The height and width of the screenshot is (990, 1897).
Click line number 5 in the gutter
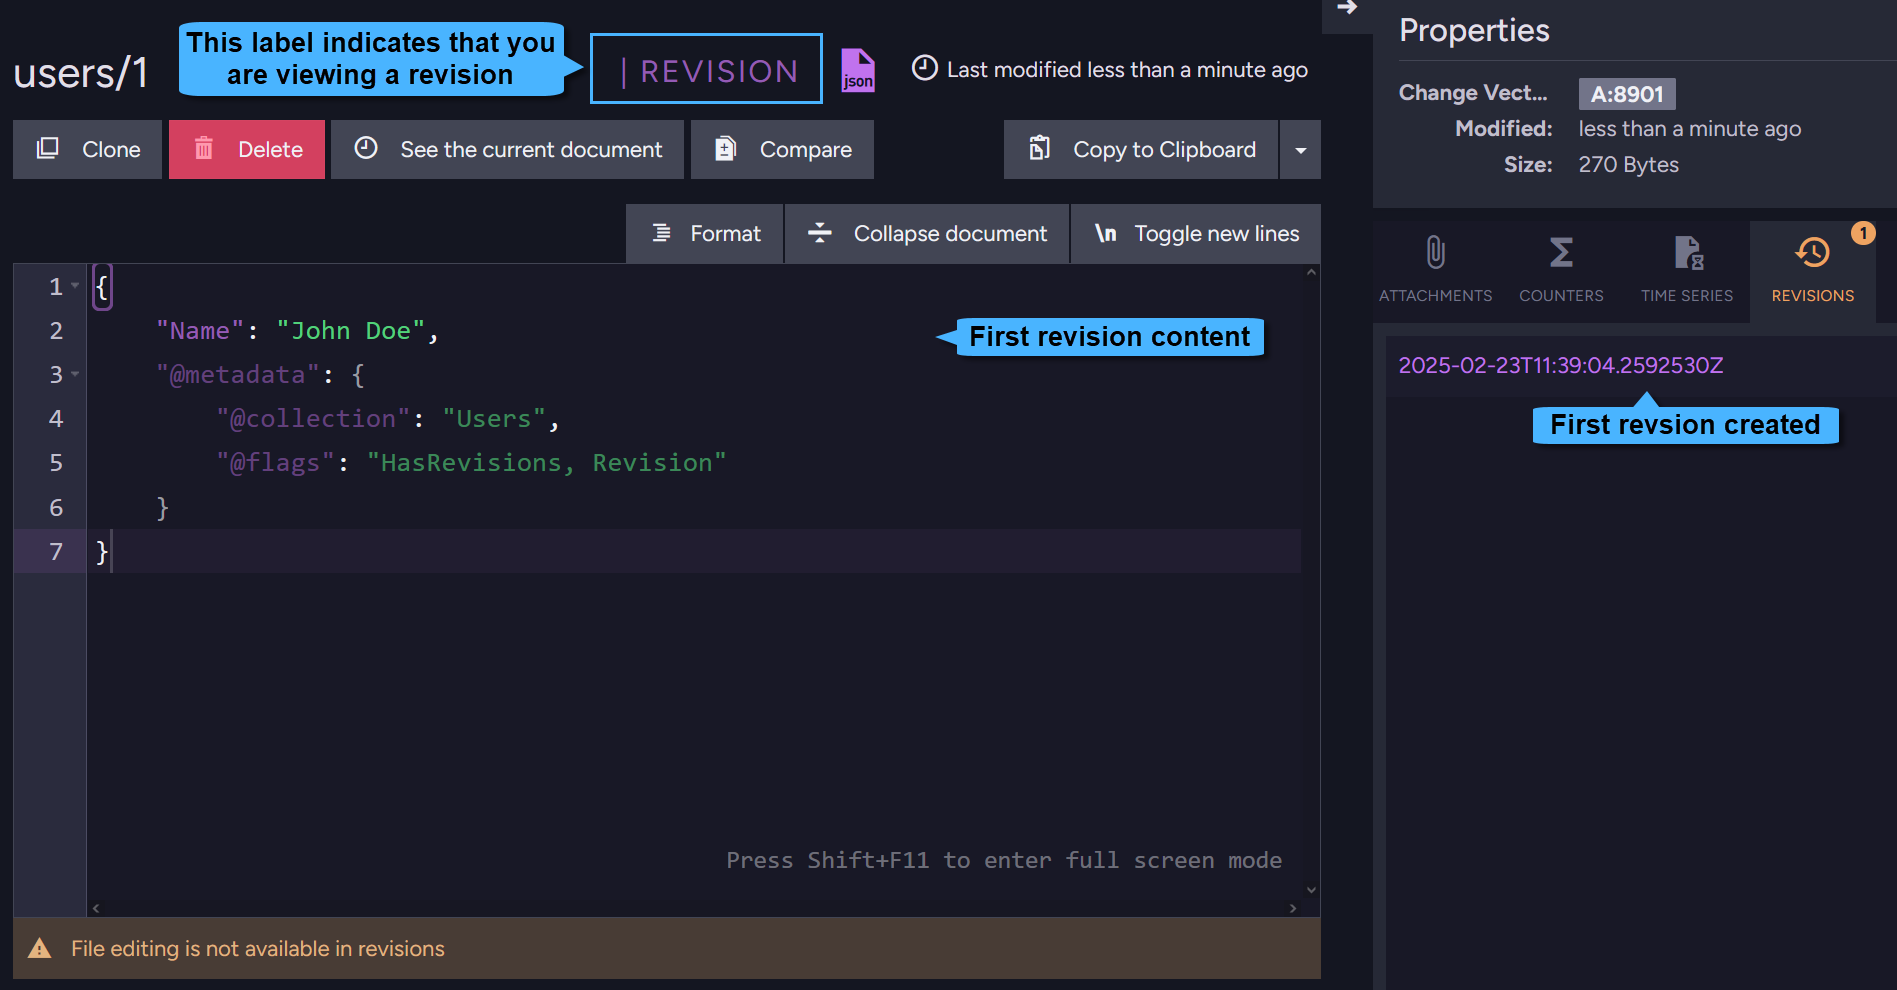56,463
